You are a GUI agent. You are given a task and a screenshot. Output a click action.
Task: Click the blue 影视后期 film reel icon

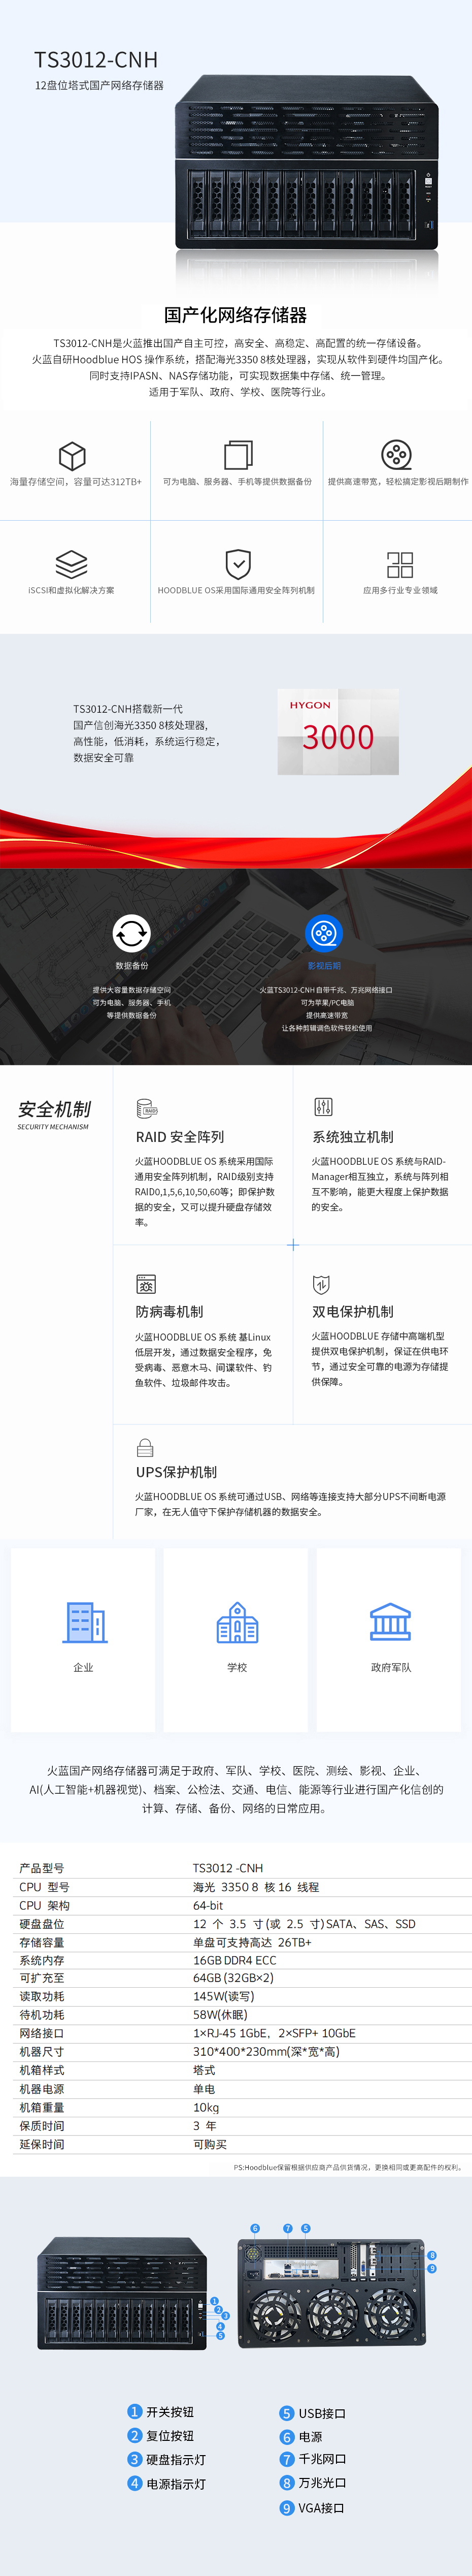click(x=324, y=933)
